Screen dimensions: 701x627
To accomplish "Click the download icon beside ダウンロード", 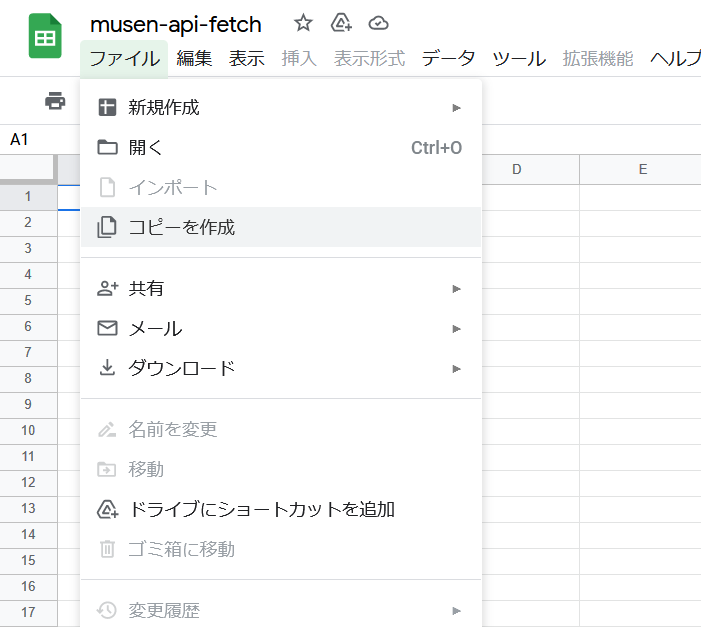I will [x=107, y=368].
